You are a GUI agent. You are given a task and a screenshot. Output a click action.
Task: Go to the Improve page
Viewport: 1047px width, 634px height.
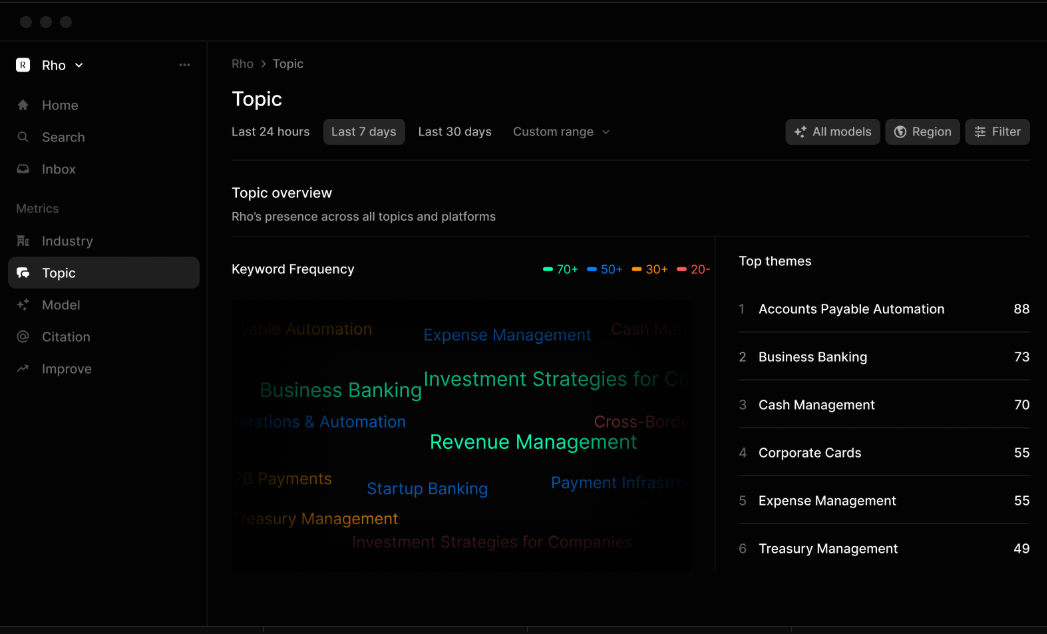point(103,369)
